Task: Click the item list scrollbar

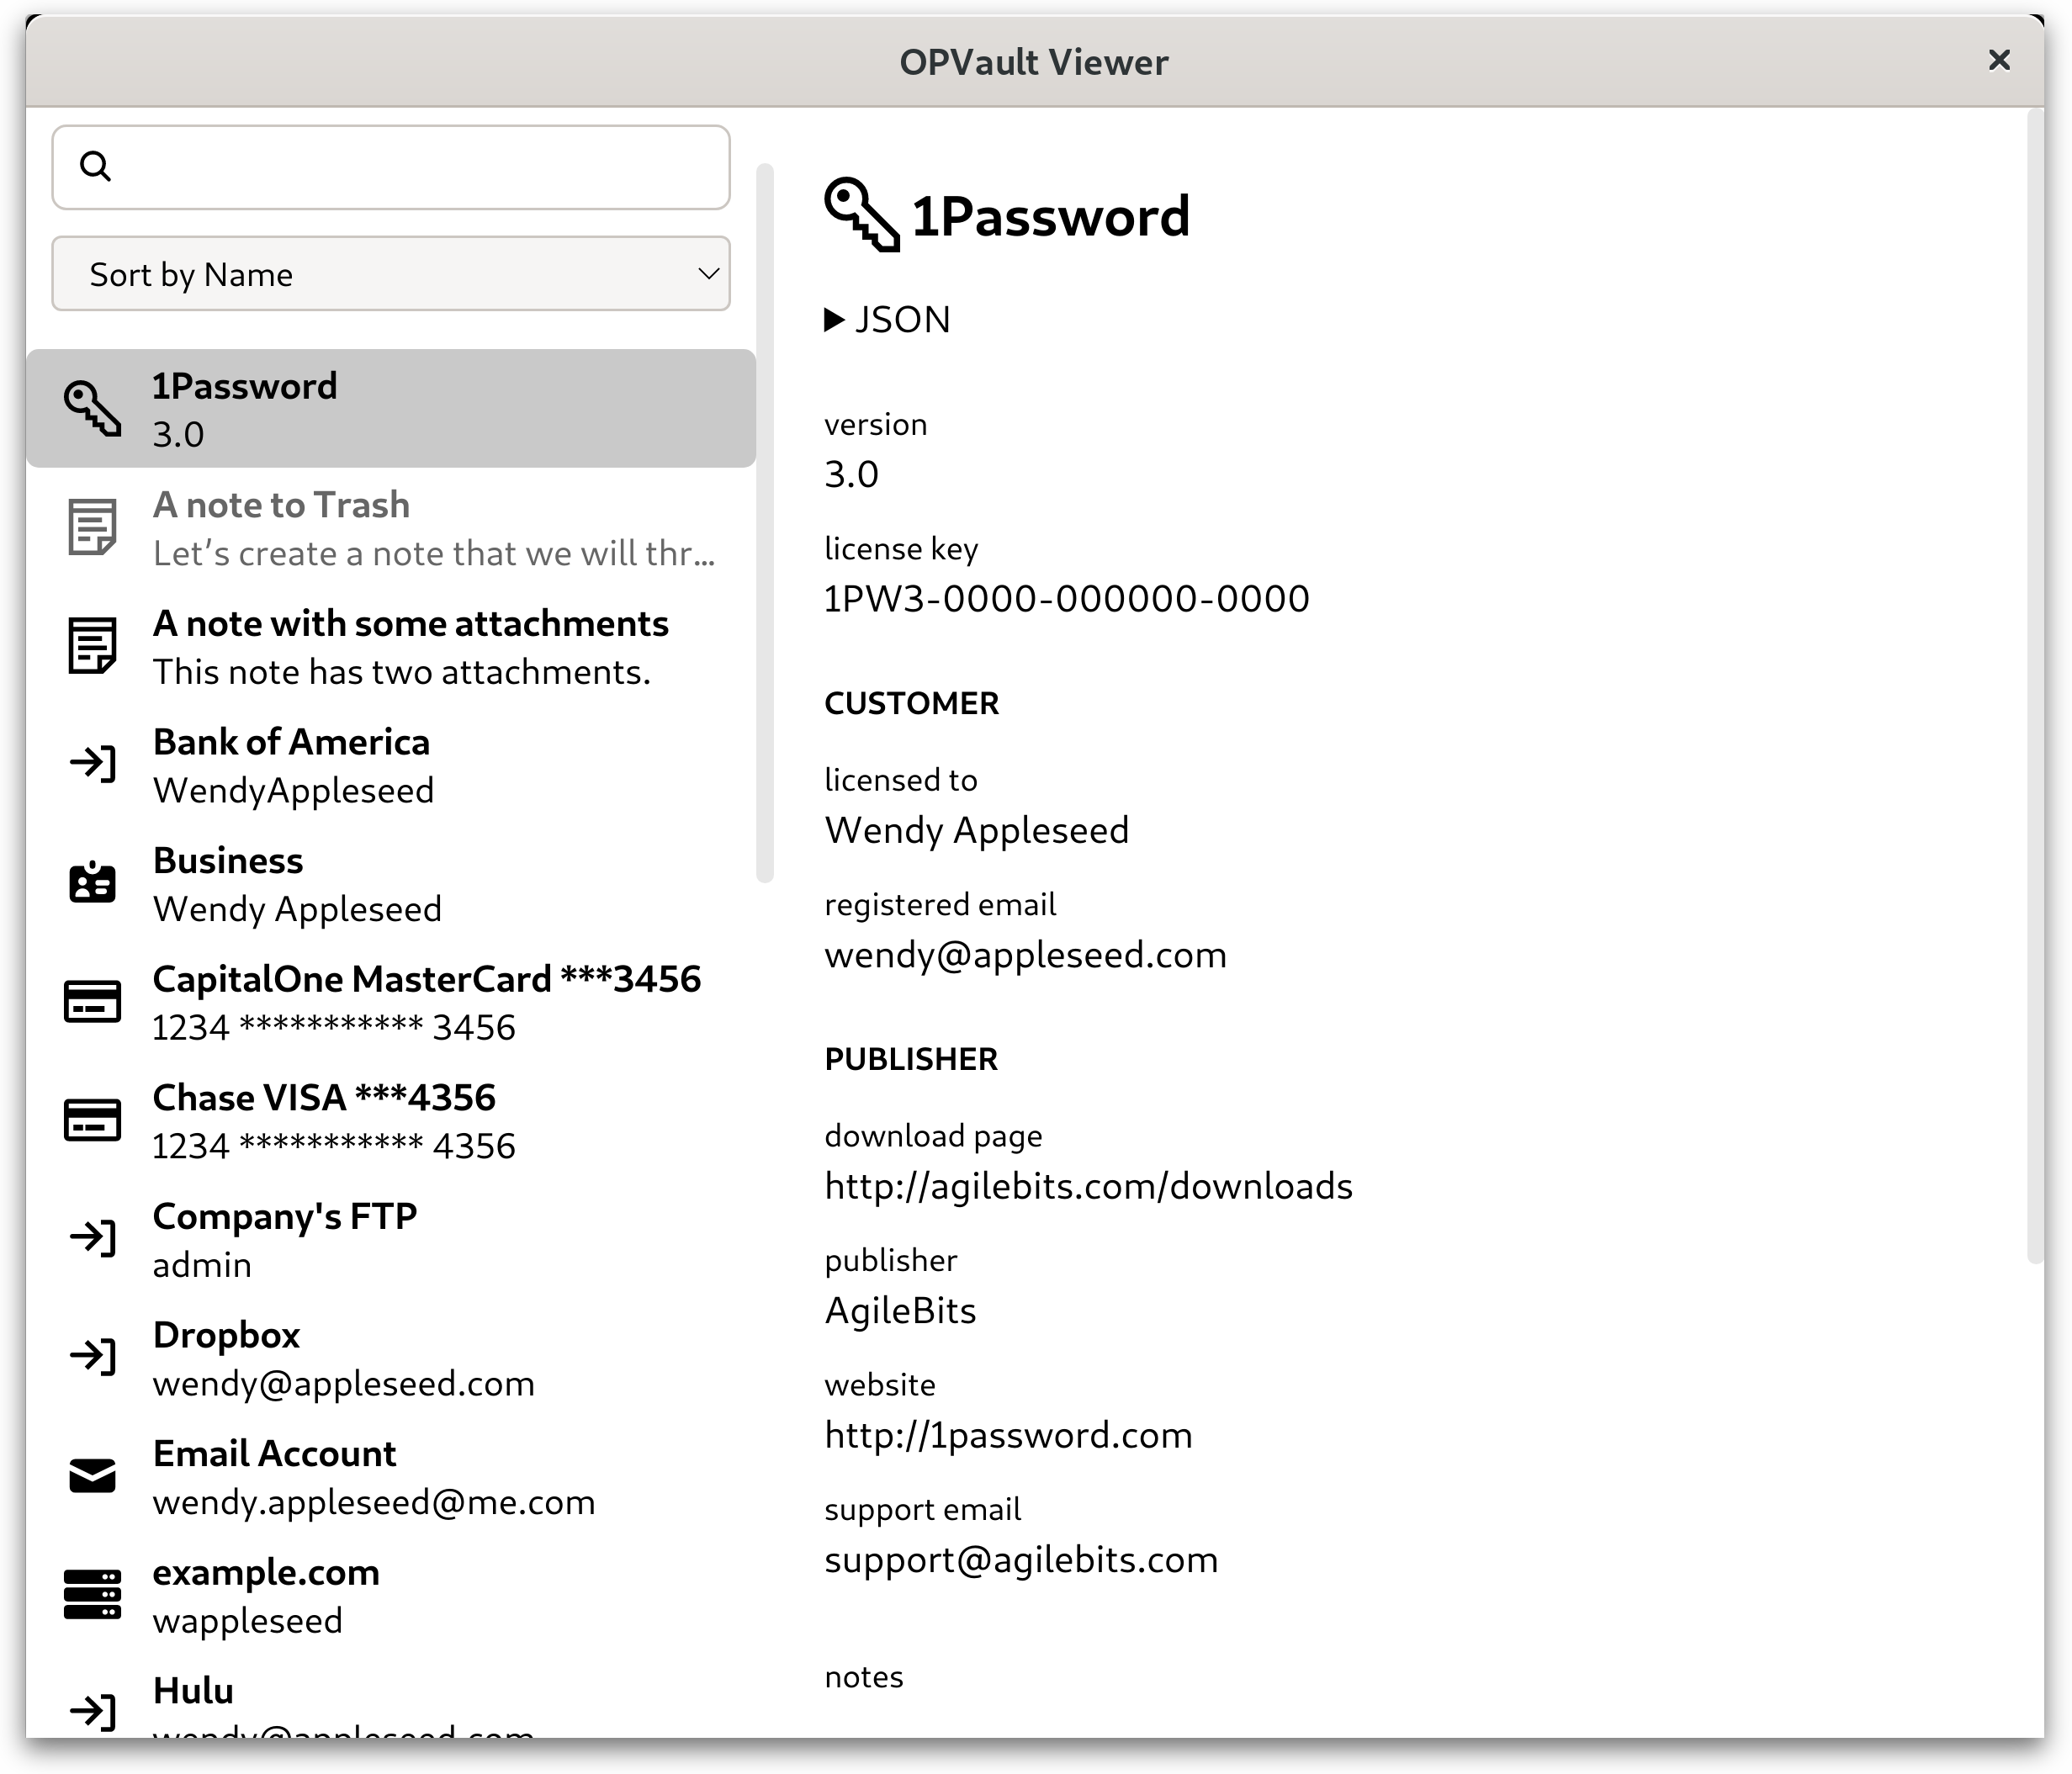Action: pyautogui.click(x=766, y=523)
